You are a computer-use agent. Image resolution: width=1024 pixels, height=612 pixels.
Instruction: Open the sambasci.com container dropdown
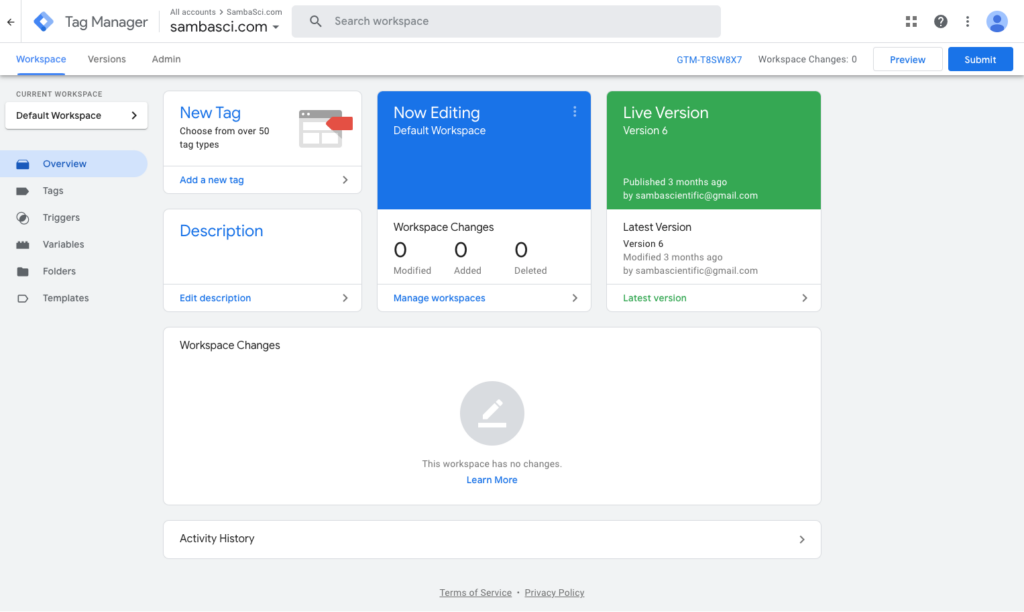pos(225,27)
